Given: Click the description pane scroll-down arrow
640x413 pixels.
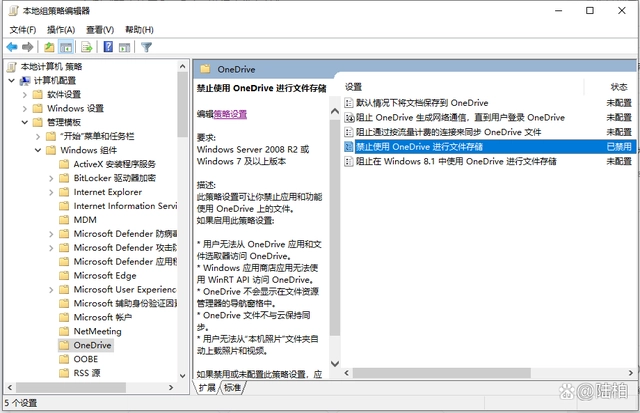Looking at the screenshot, I should [x=335, y=363].
